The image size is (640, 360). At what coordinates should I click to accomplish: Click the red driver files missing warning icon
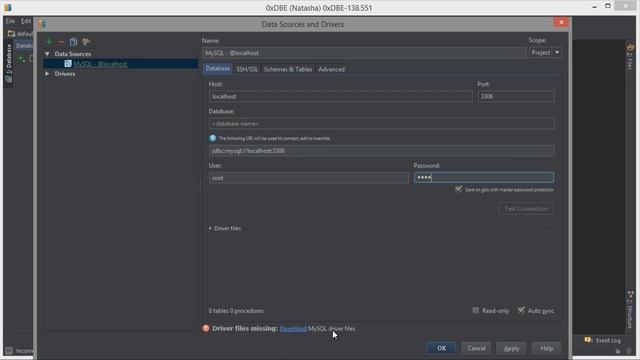[206, 328]
